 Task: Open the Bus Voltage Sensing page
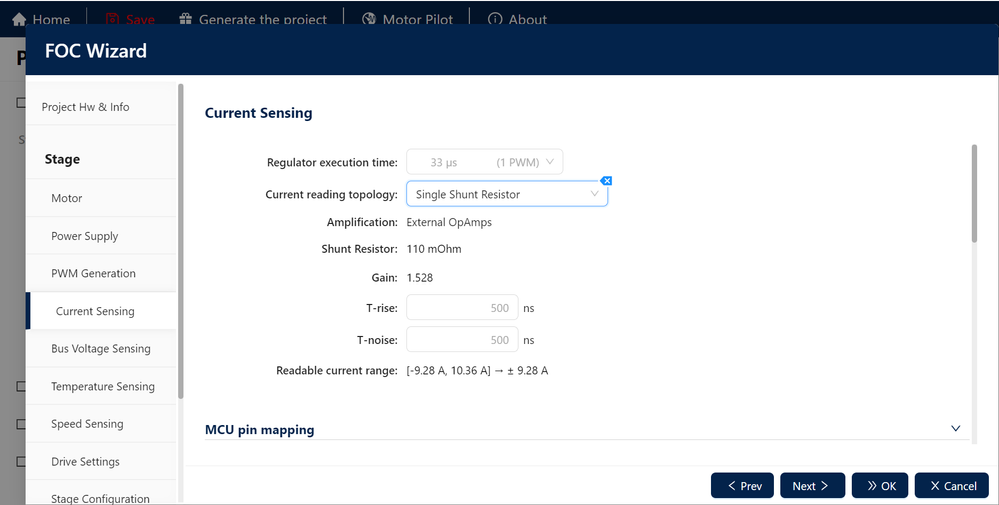click(x=101, y=348)
